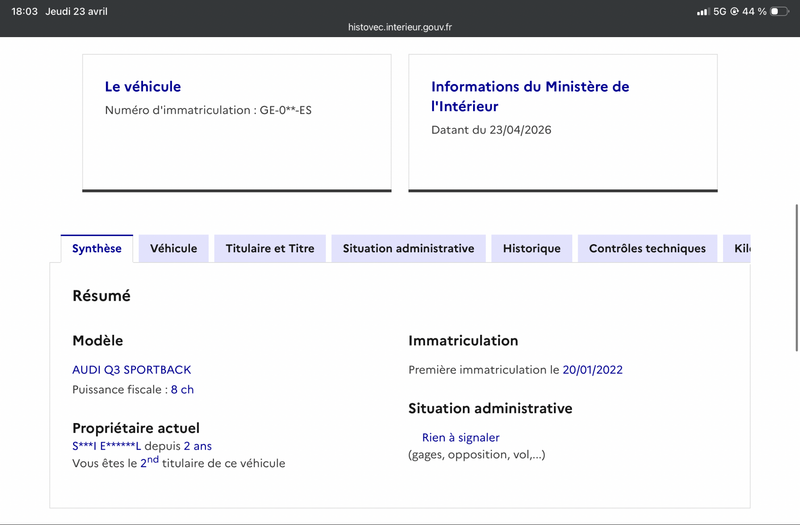Click the first registration date 20/01/2022
800x525 pixels.
tap(592, 370)
